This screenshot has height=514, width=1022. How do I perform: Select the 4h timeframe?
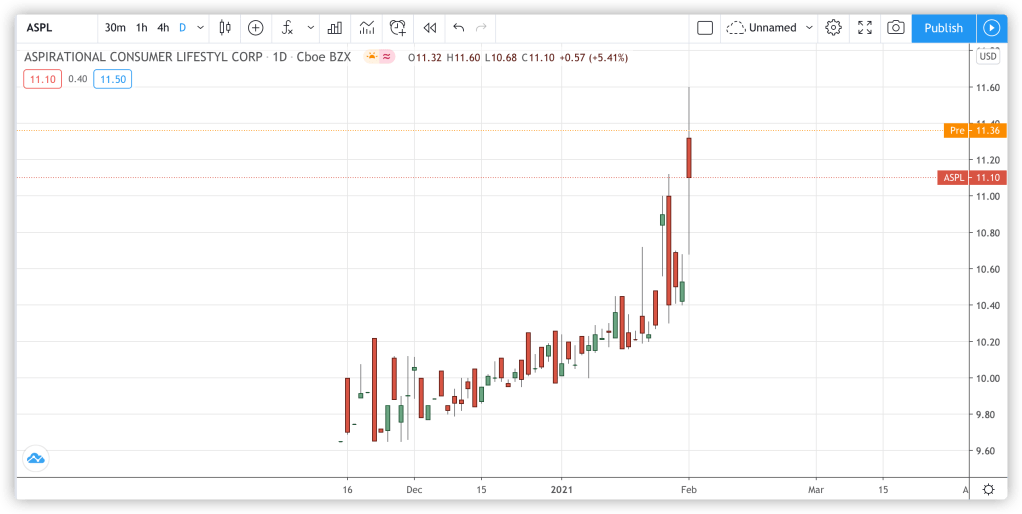coord(163,28)
